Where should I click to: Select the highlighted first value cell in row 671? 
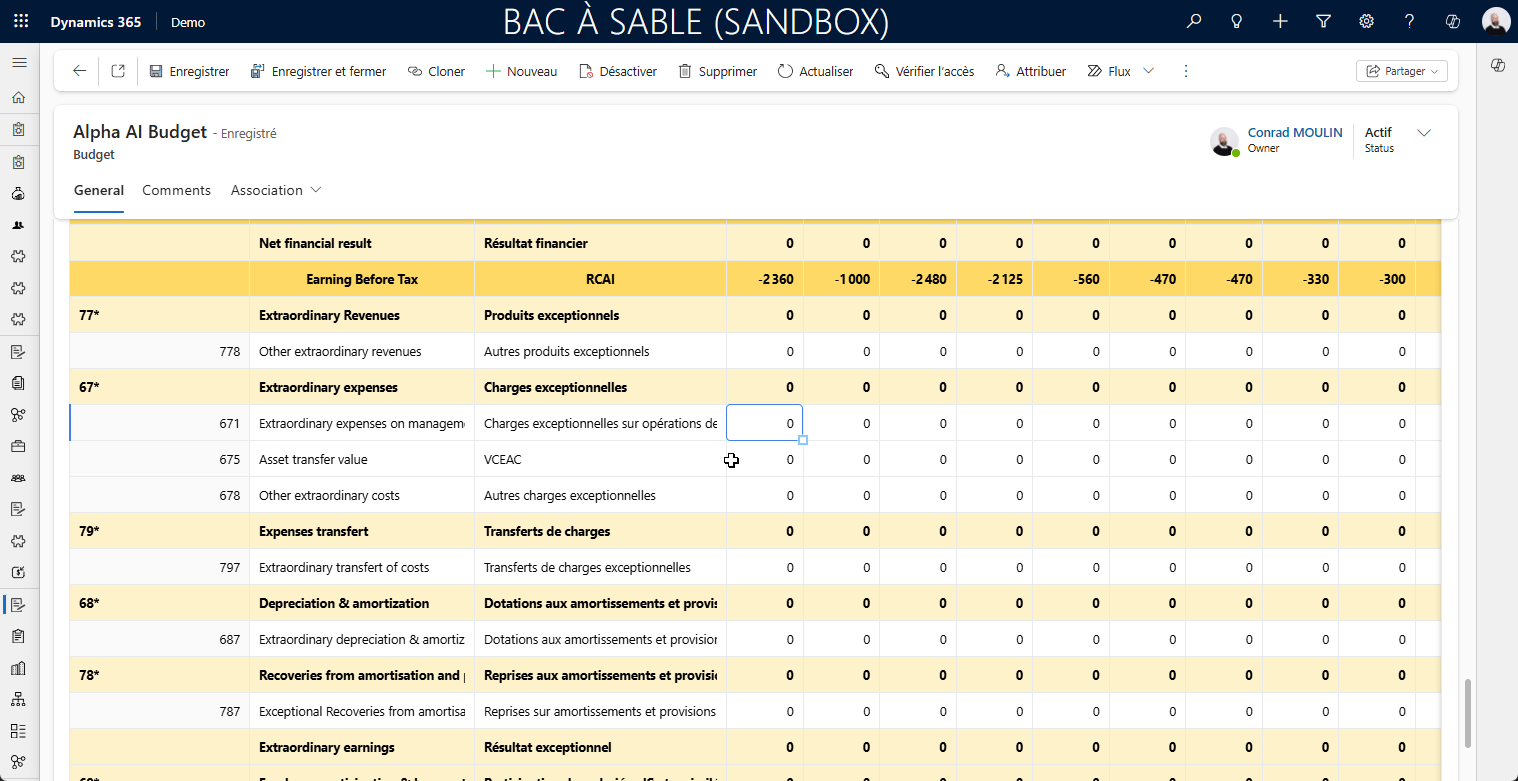[764, 423]
